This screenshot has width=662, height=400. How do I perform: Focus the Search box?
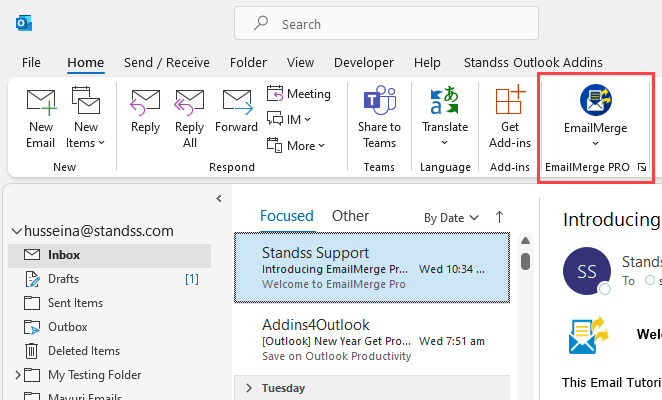[x=386, y=24]
